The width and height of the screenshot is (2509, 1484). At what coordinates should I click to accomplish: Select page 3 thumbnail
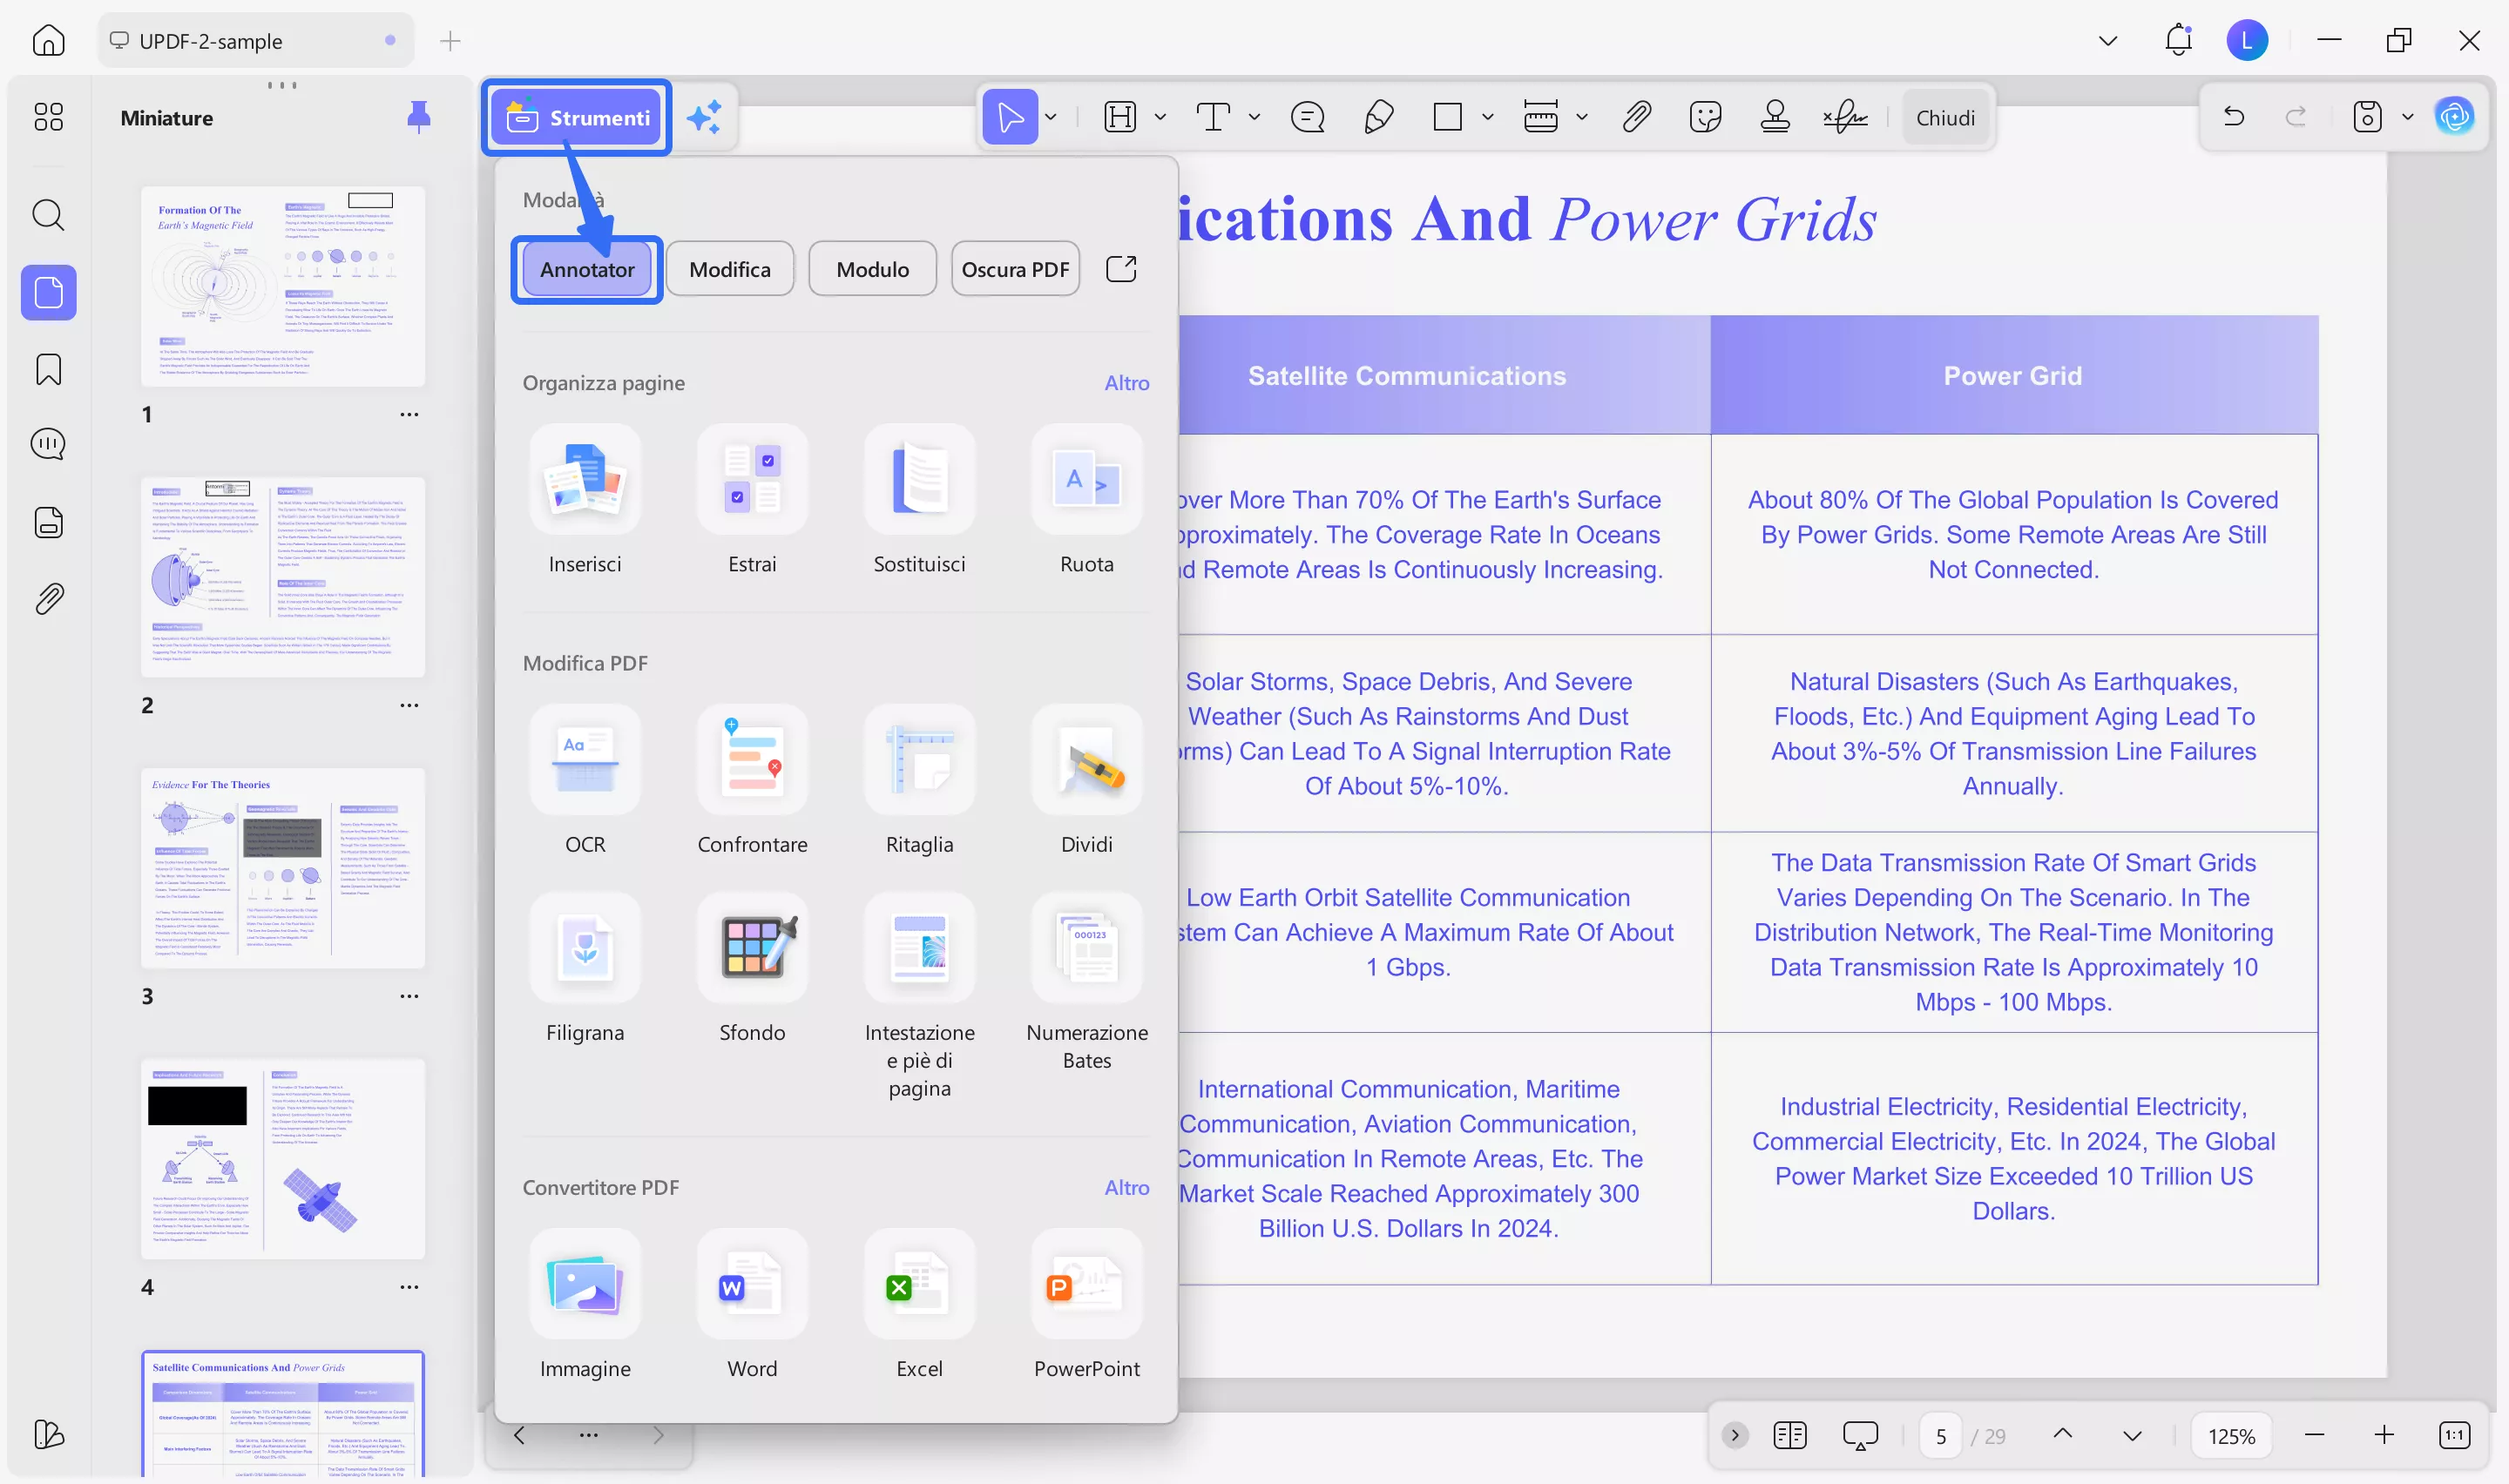(283, 868)
